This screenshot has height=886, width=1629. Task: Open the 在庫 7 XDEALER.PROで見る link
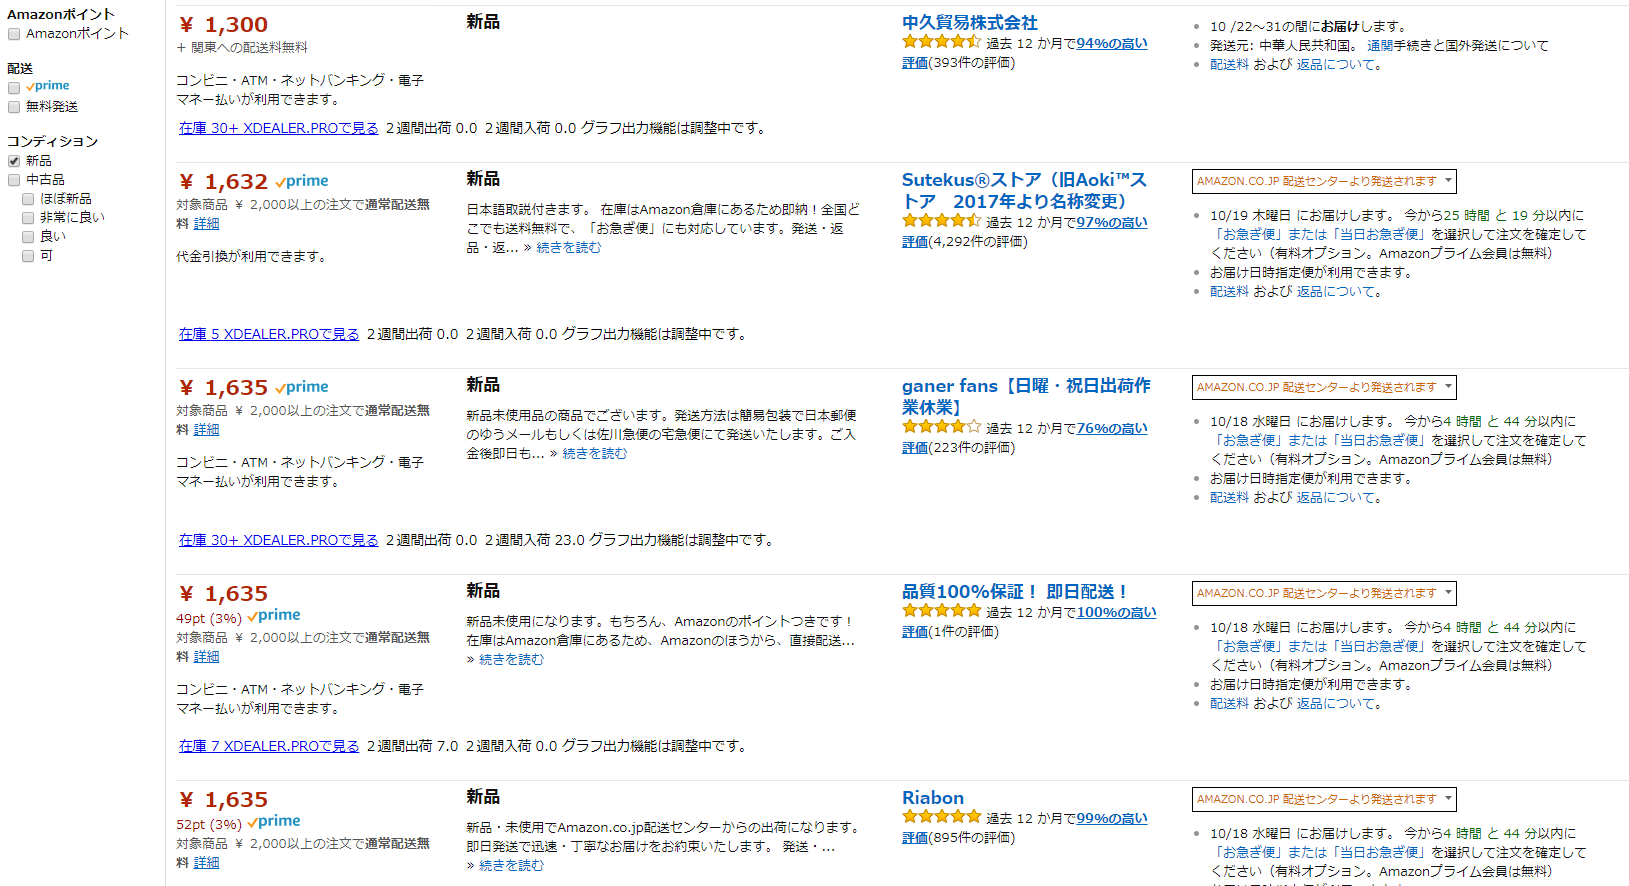click(269, 746)
